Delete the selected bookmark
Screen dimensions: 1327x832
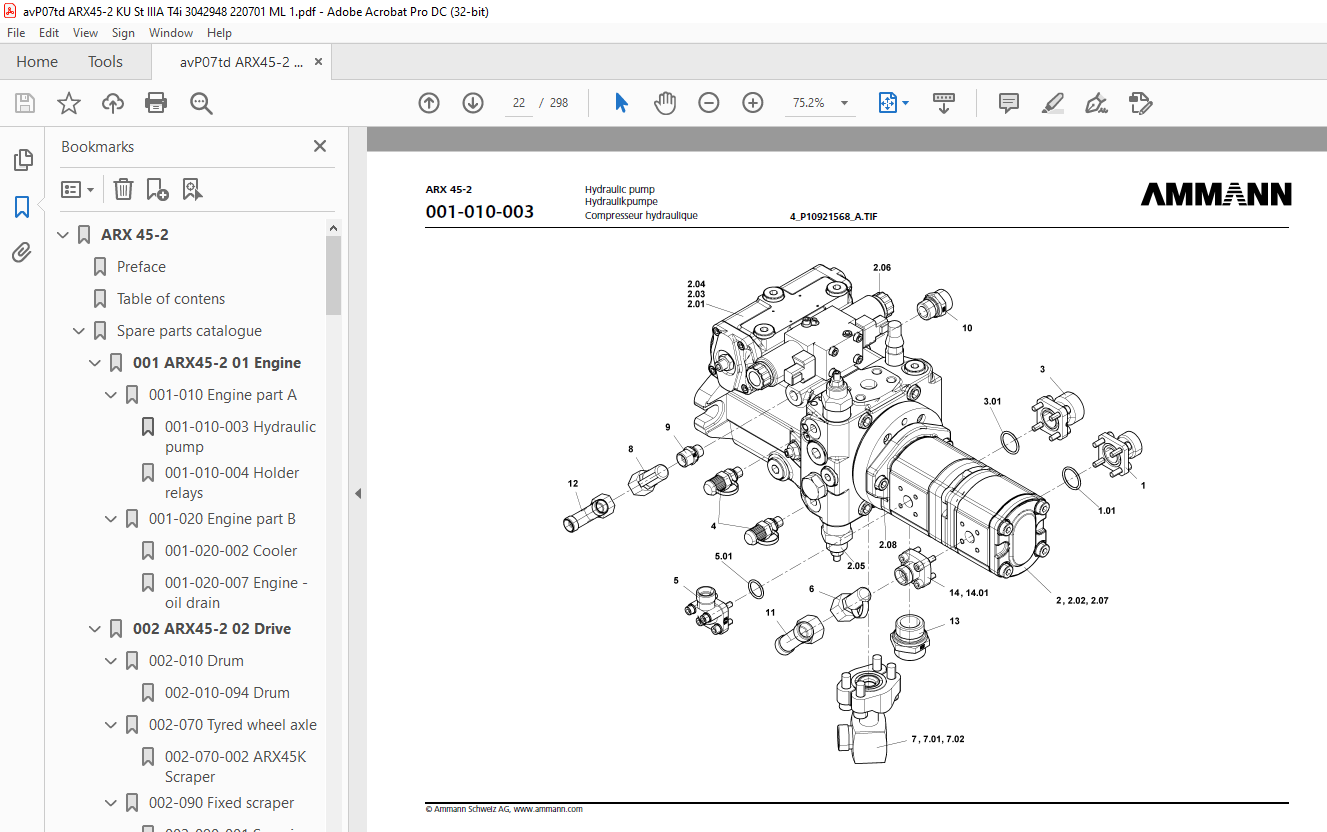[x=123, y=189]
